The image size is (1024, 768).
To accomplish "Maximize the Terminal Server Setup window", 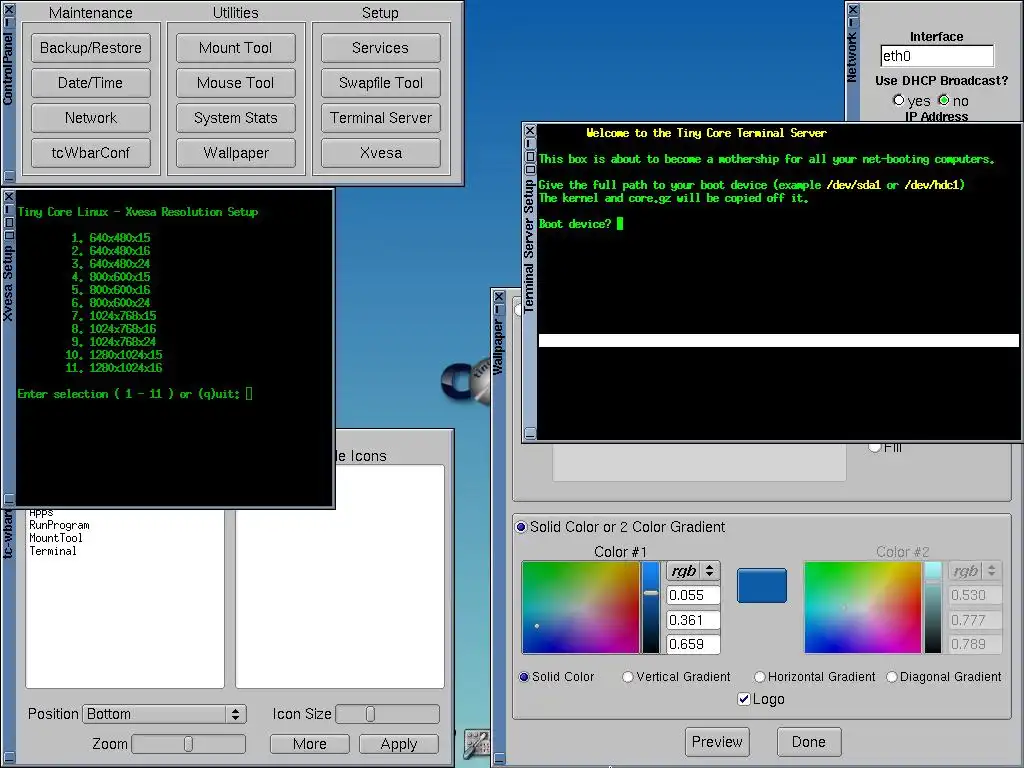I will click(530, 157).
